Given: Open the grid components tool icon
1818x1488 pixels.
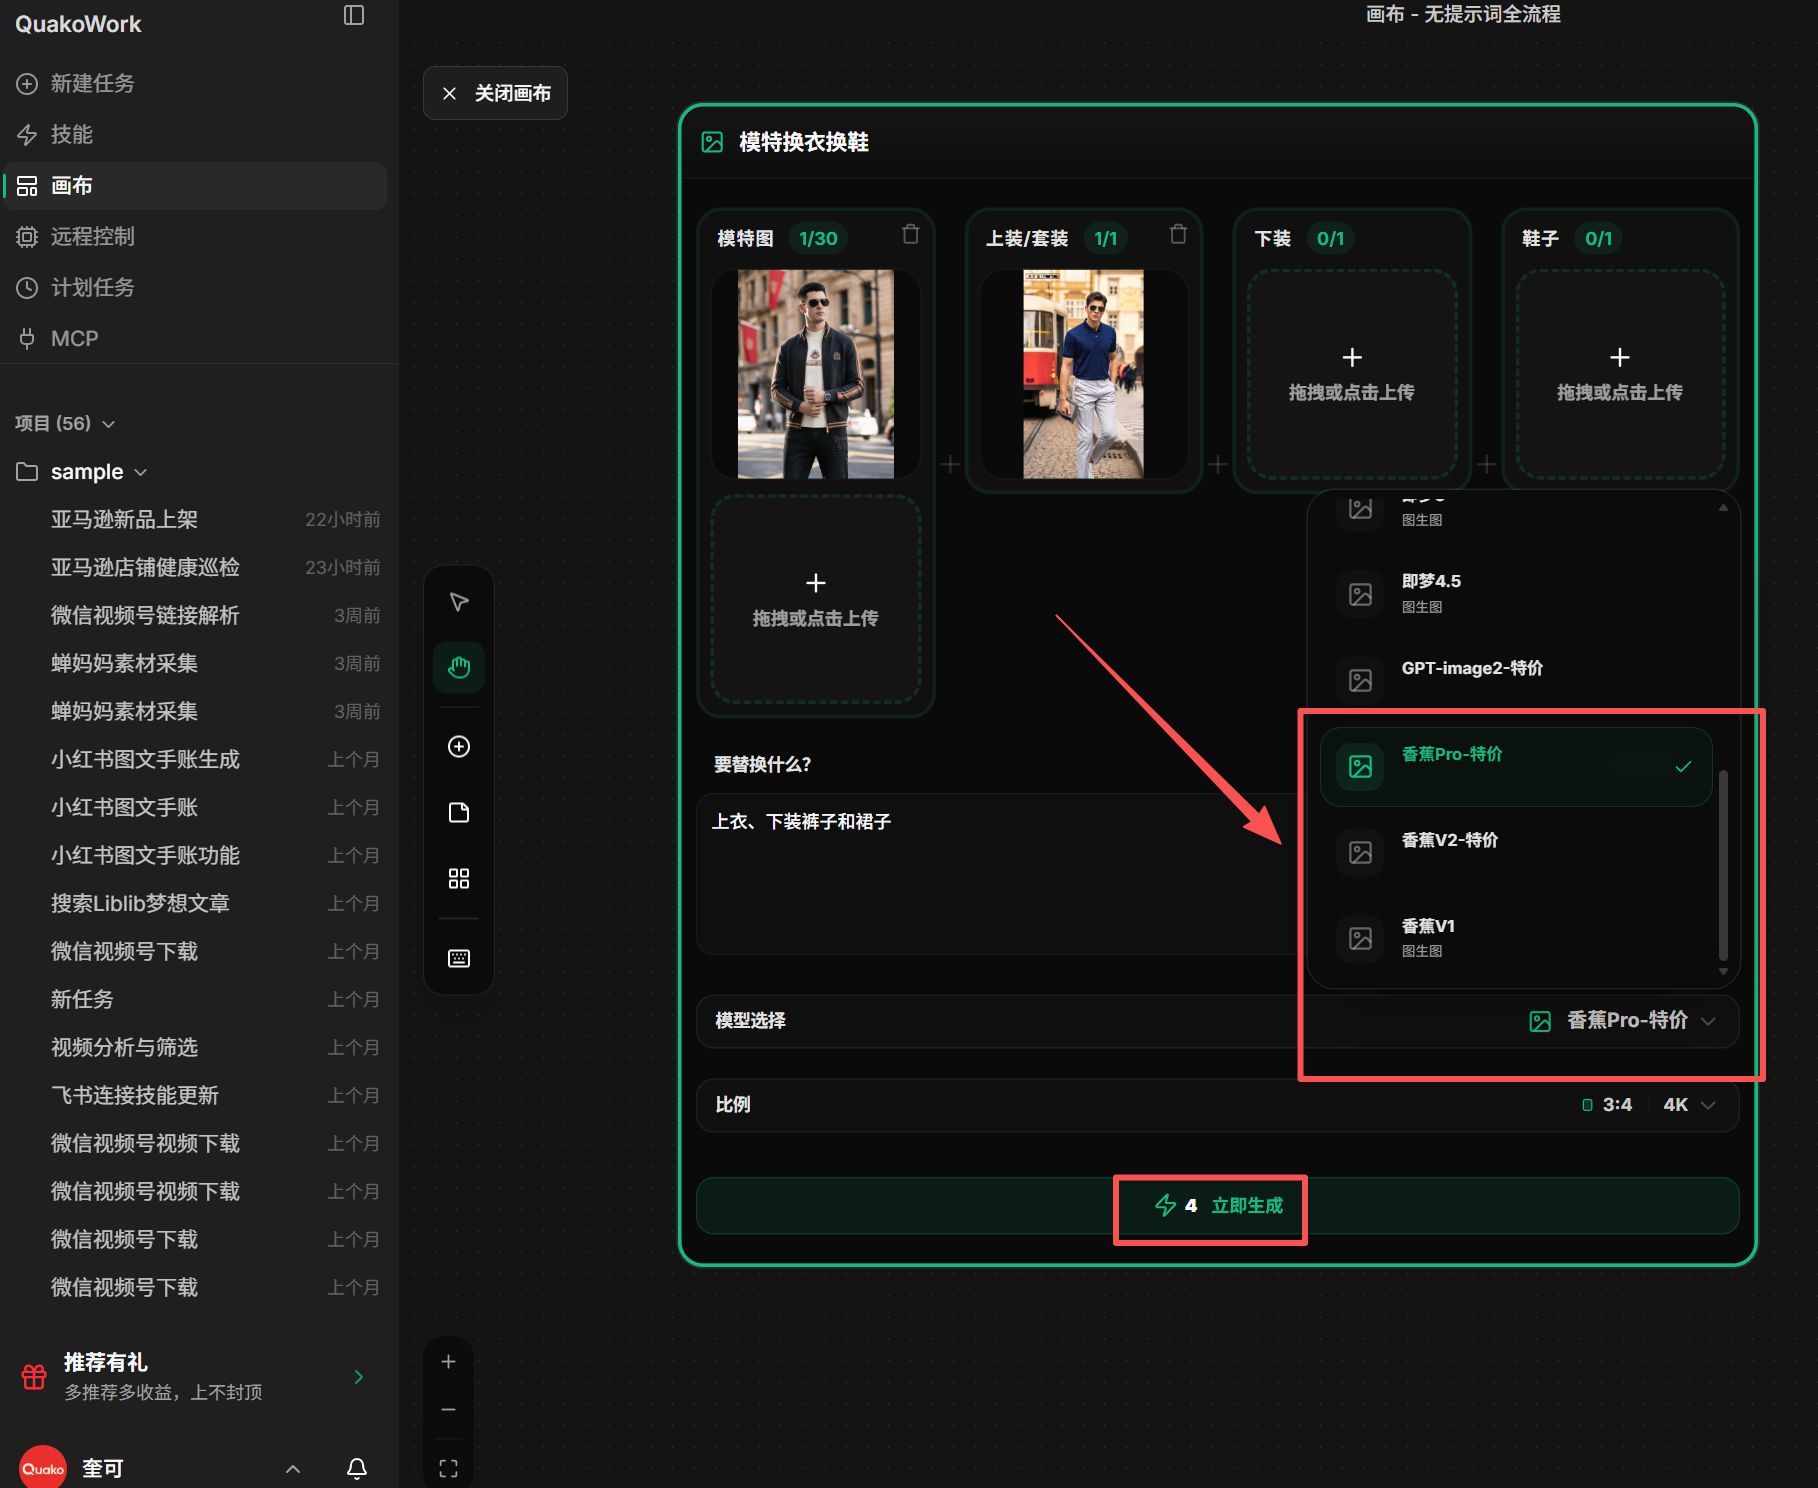Looking at the screenshot, I should (x=459, y=879).
